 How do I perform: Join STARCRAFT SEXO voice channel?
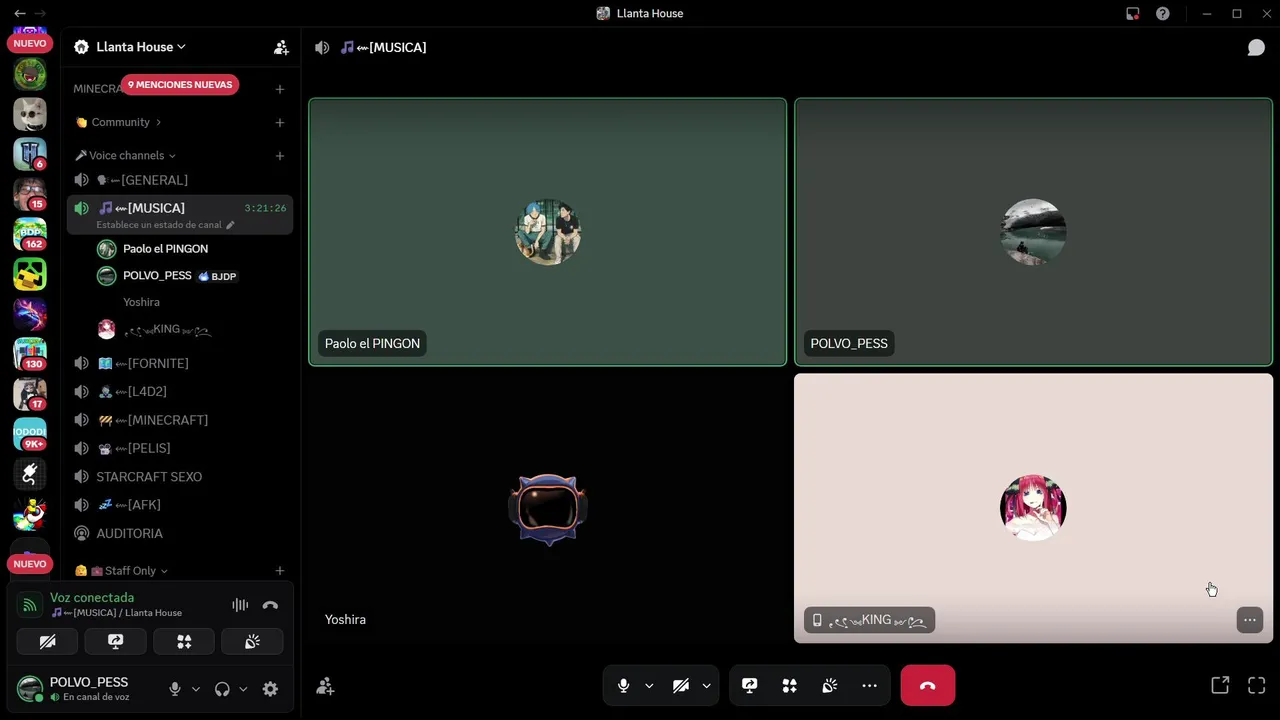pyautogui.click(x=180, y=477)
